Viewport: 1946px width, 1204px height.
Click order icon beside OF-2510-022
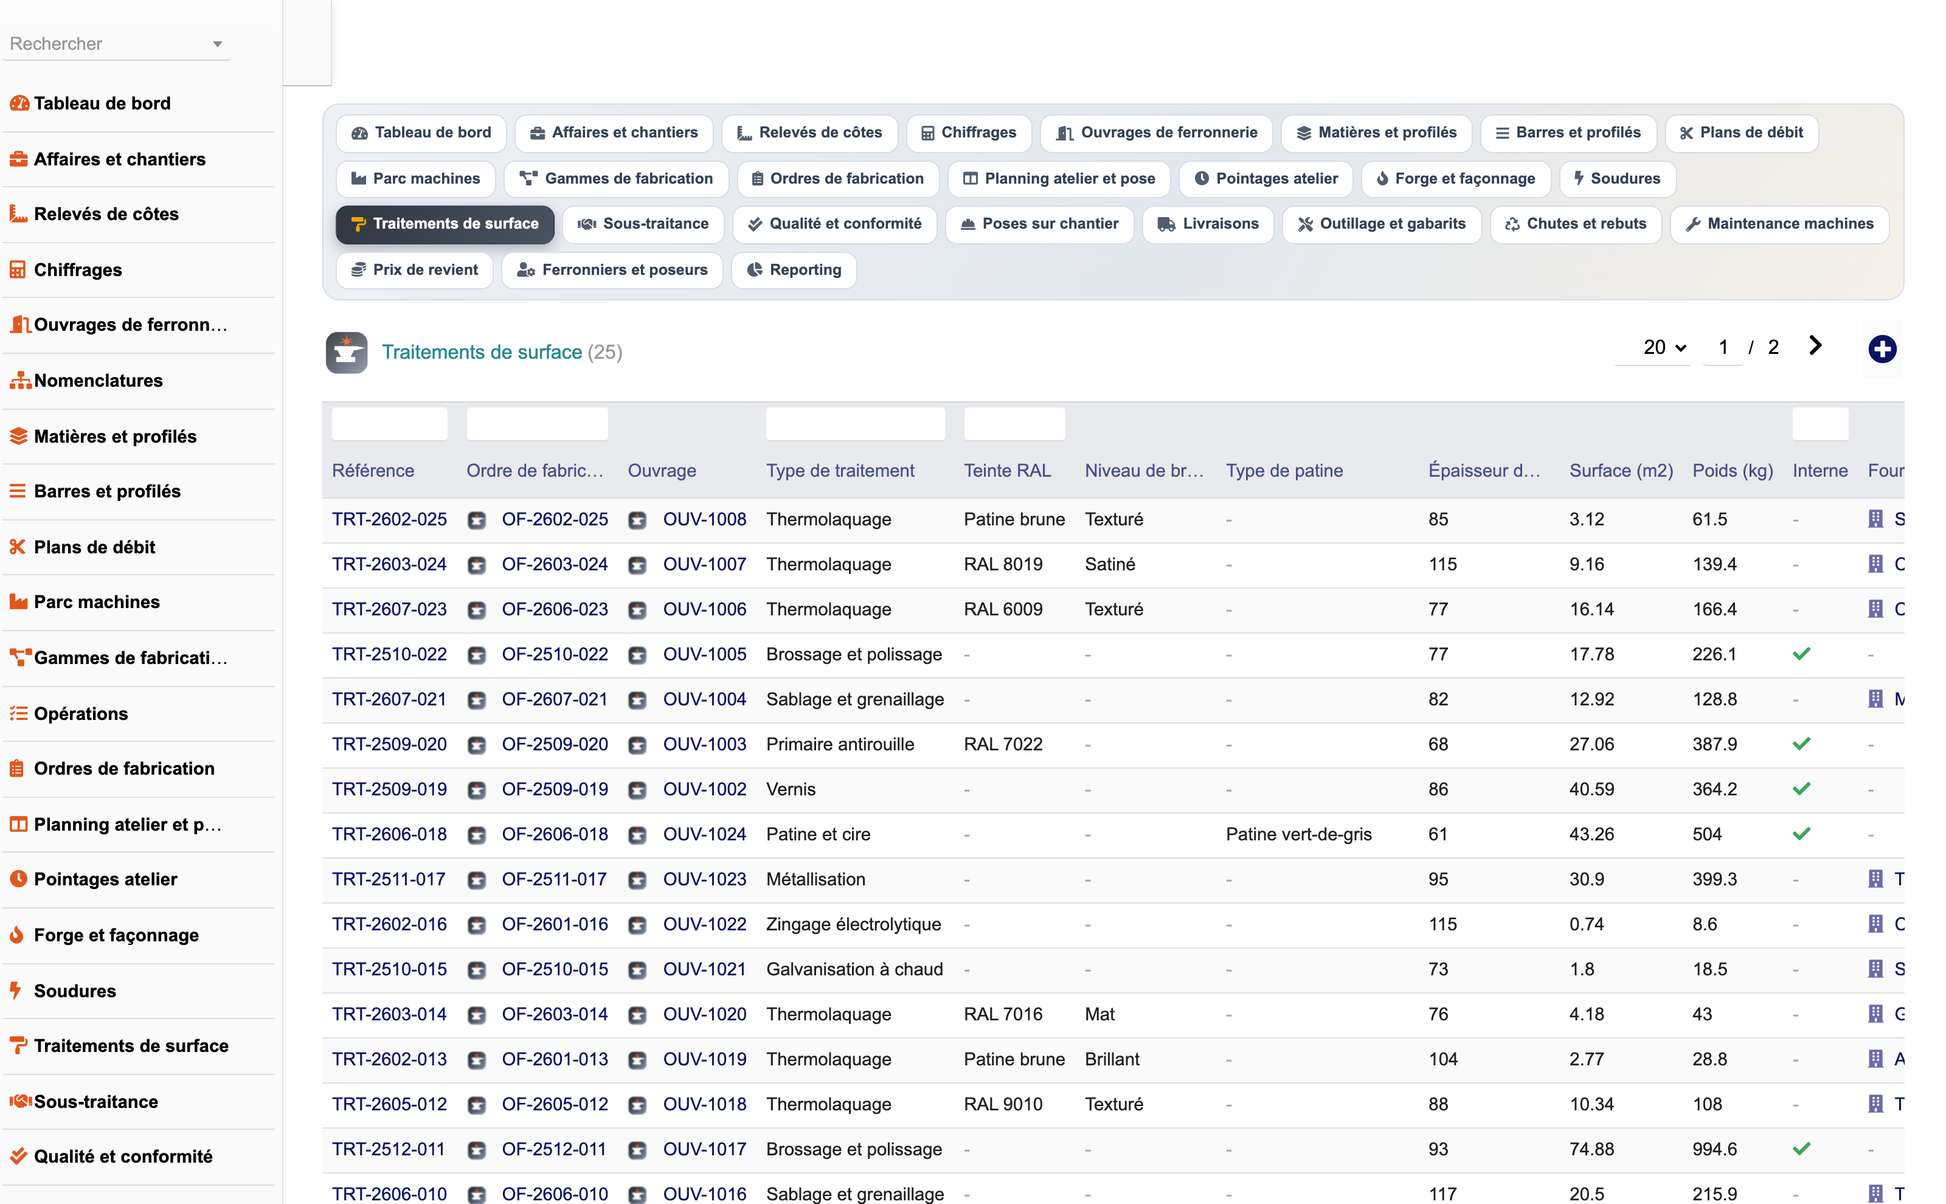[x=477, y=655]
